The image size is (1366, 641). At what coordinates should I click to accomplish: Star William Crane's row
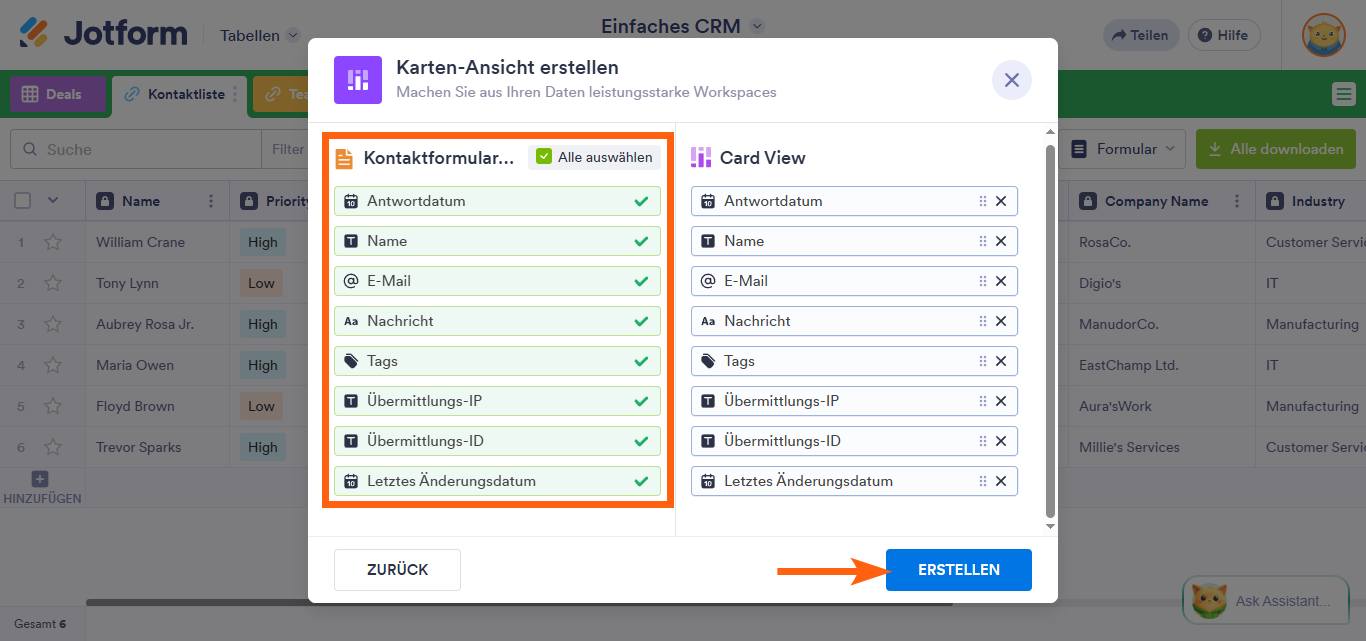point(54,242)
